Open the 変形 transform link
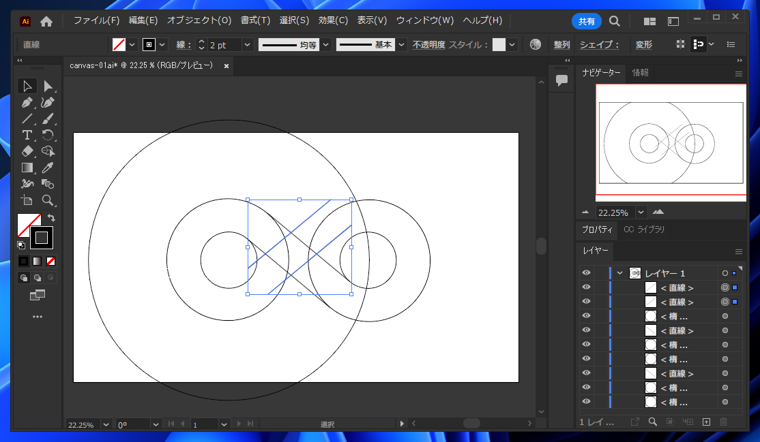Screen dimensions: 760x442 click(x=644, y=45)
